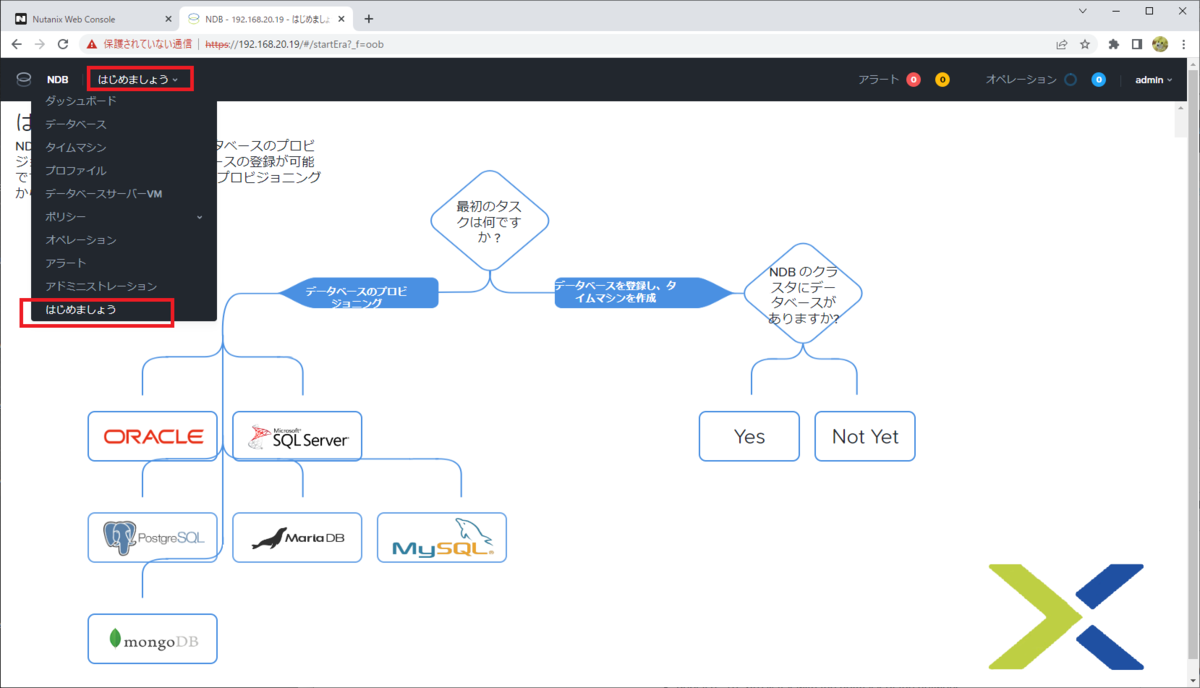The width and height of the screenshot is (1200, 688).
Task: Click the アラート label in header
Action: 879,80
